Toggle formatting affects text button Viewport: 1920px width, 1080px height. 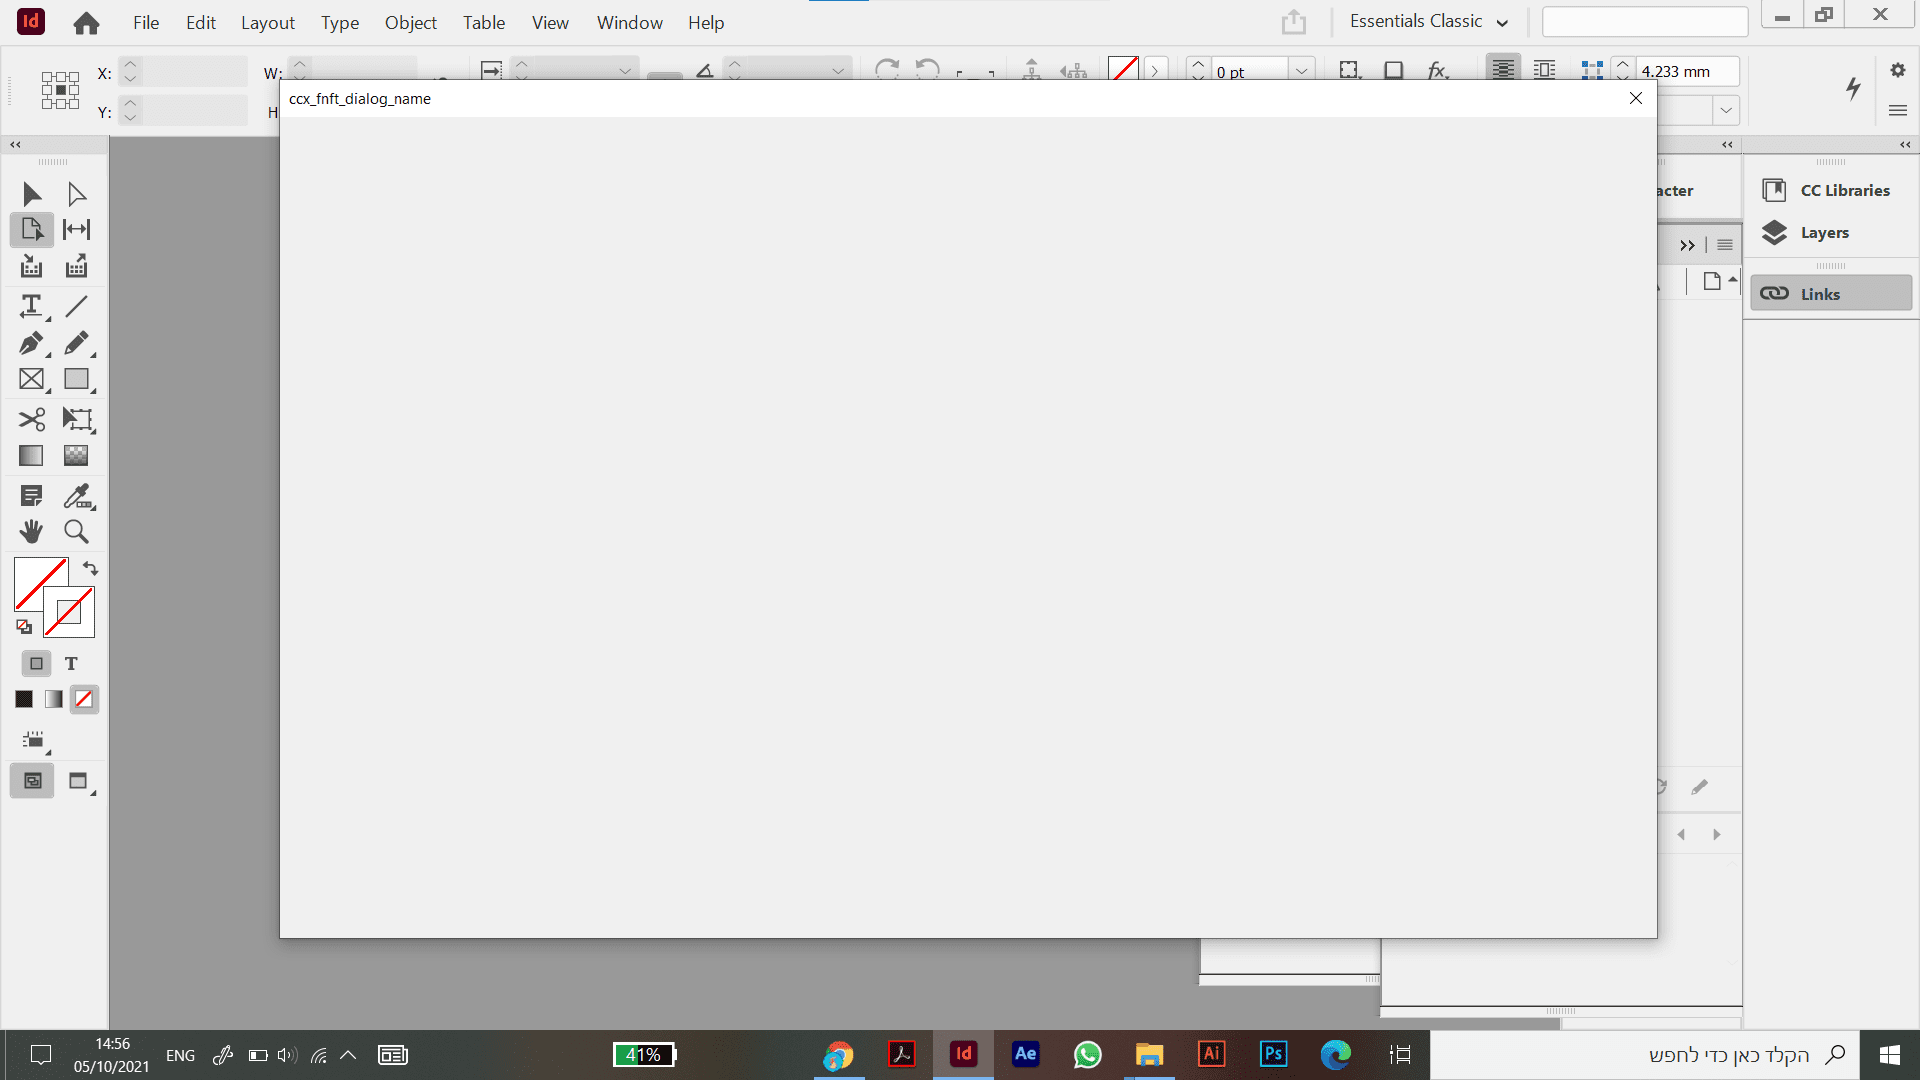pos(71,664)
